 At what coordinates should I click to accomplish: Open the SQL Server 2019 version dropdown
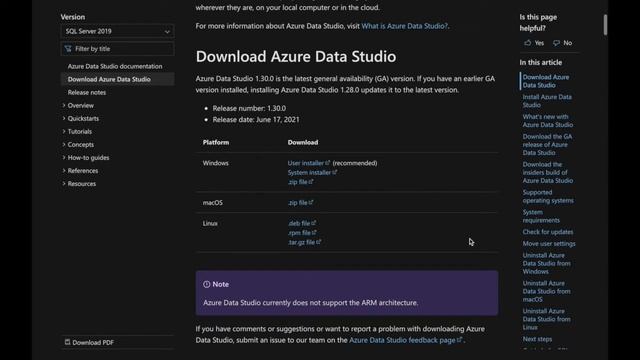(117, 31)
